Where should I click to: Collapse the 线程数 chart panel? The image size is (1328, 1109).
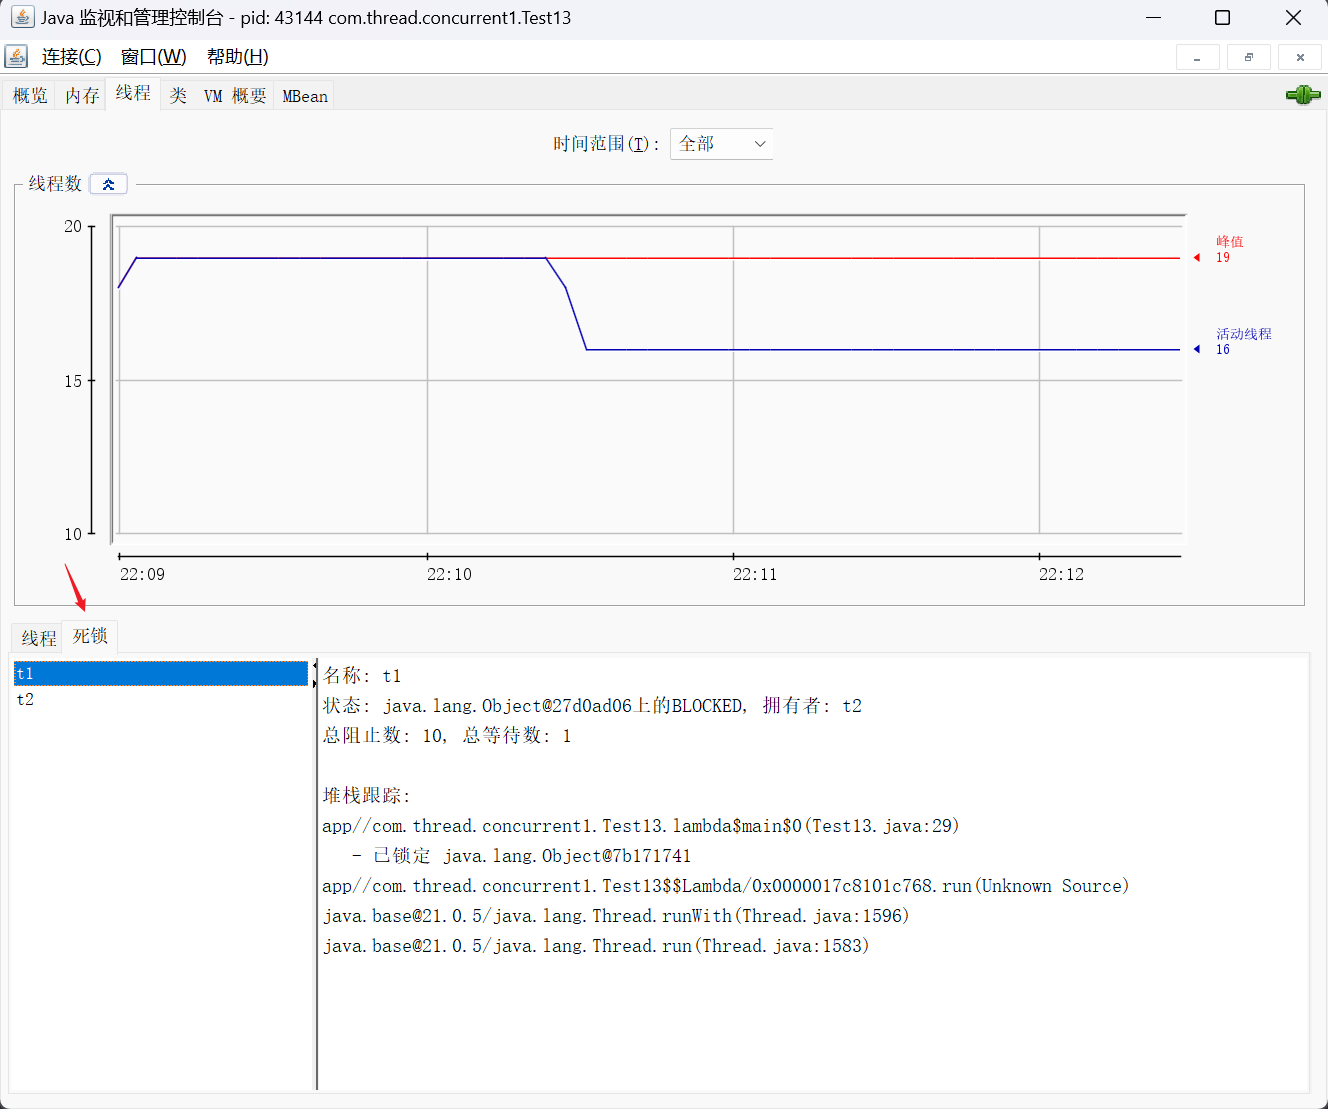pos(108,184)
